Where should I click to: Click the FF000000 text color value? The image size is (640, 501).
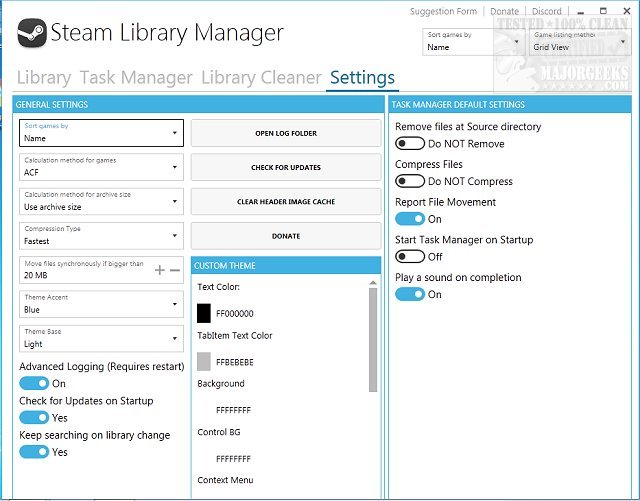(x=235, y=314)
